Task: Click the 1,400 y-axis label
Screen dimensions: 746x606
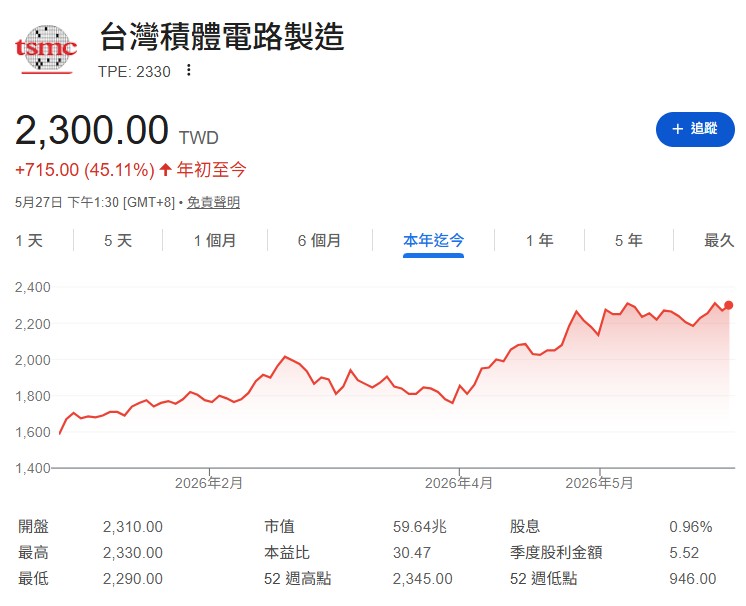Action: [32, 468]
